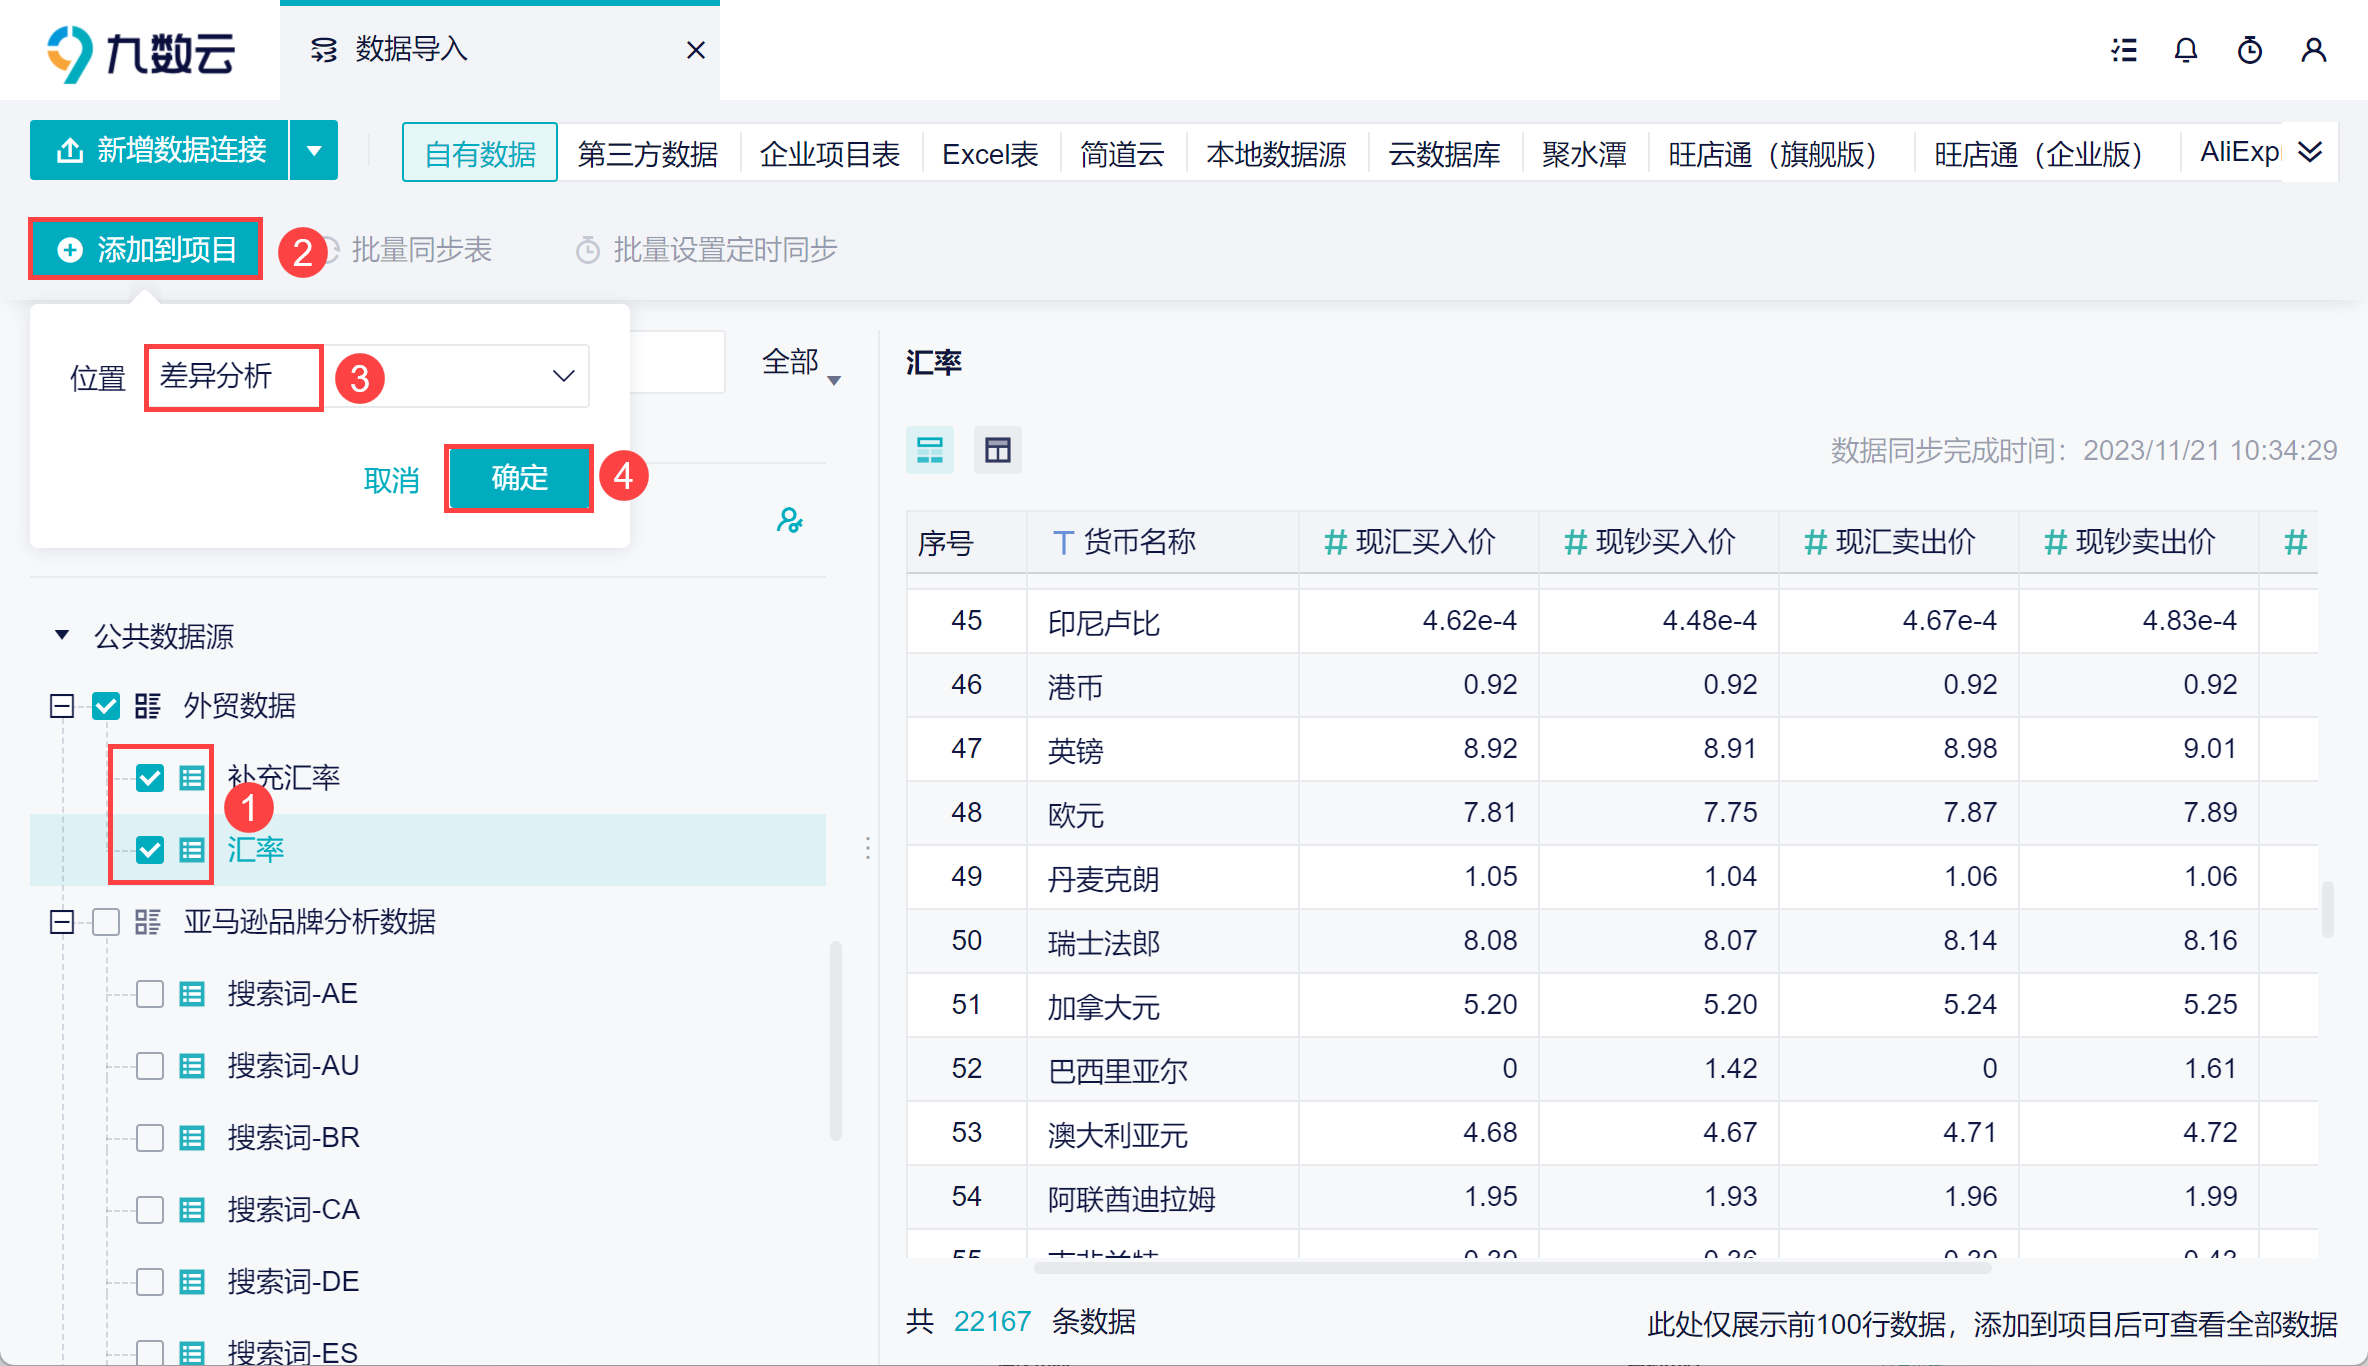Open the timer clock icon in header
2368x1366 pixels.
2250,50
